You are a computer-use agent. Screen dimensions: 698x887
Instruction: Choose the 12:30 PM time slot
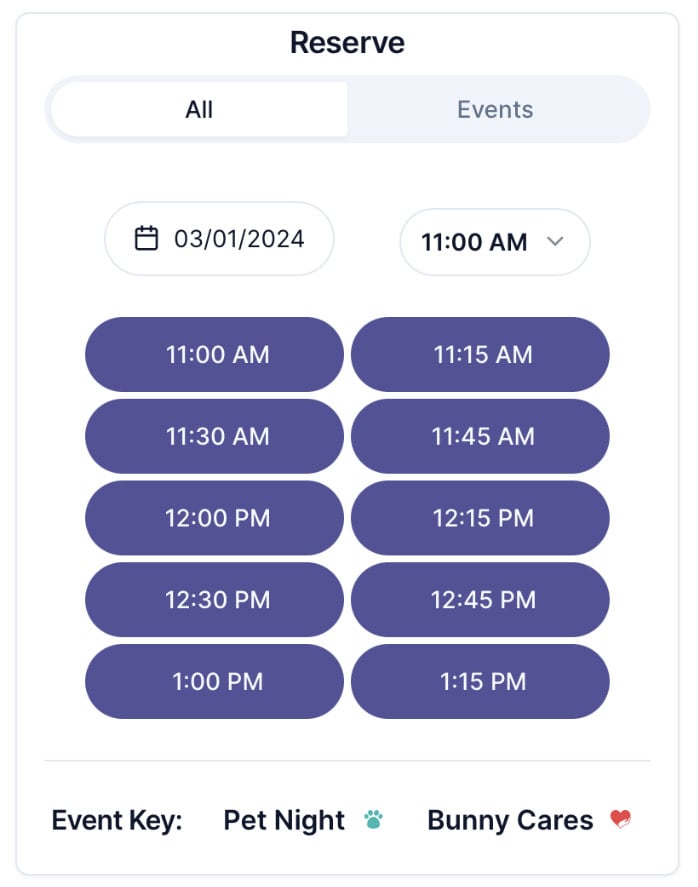215,600
